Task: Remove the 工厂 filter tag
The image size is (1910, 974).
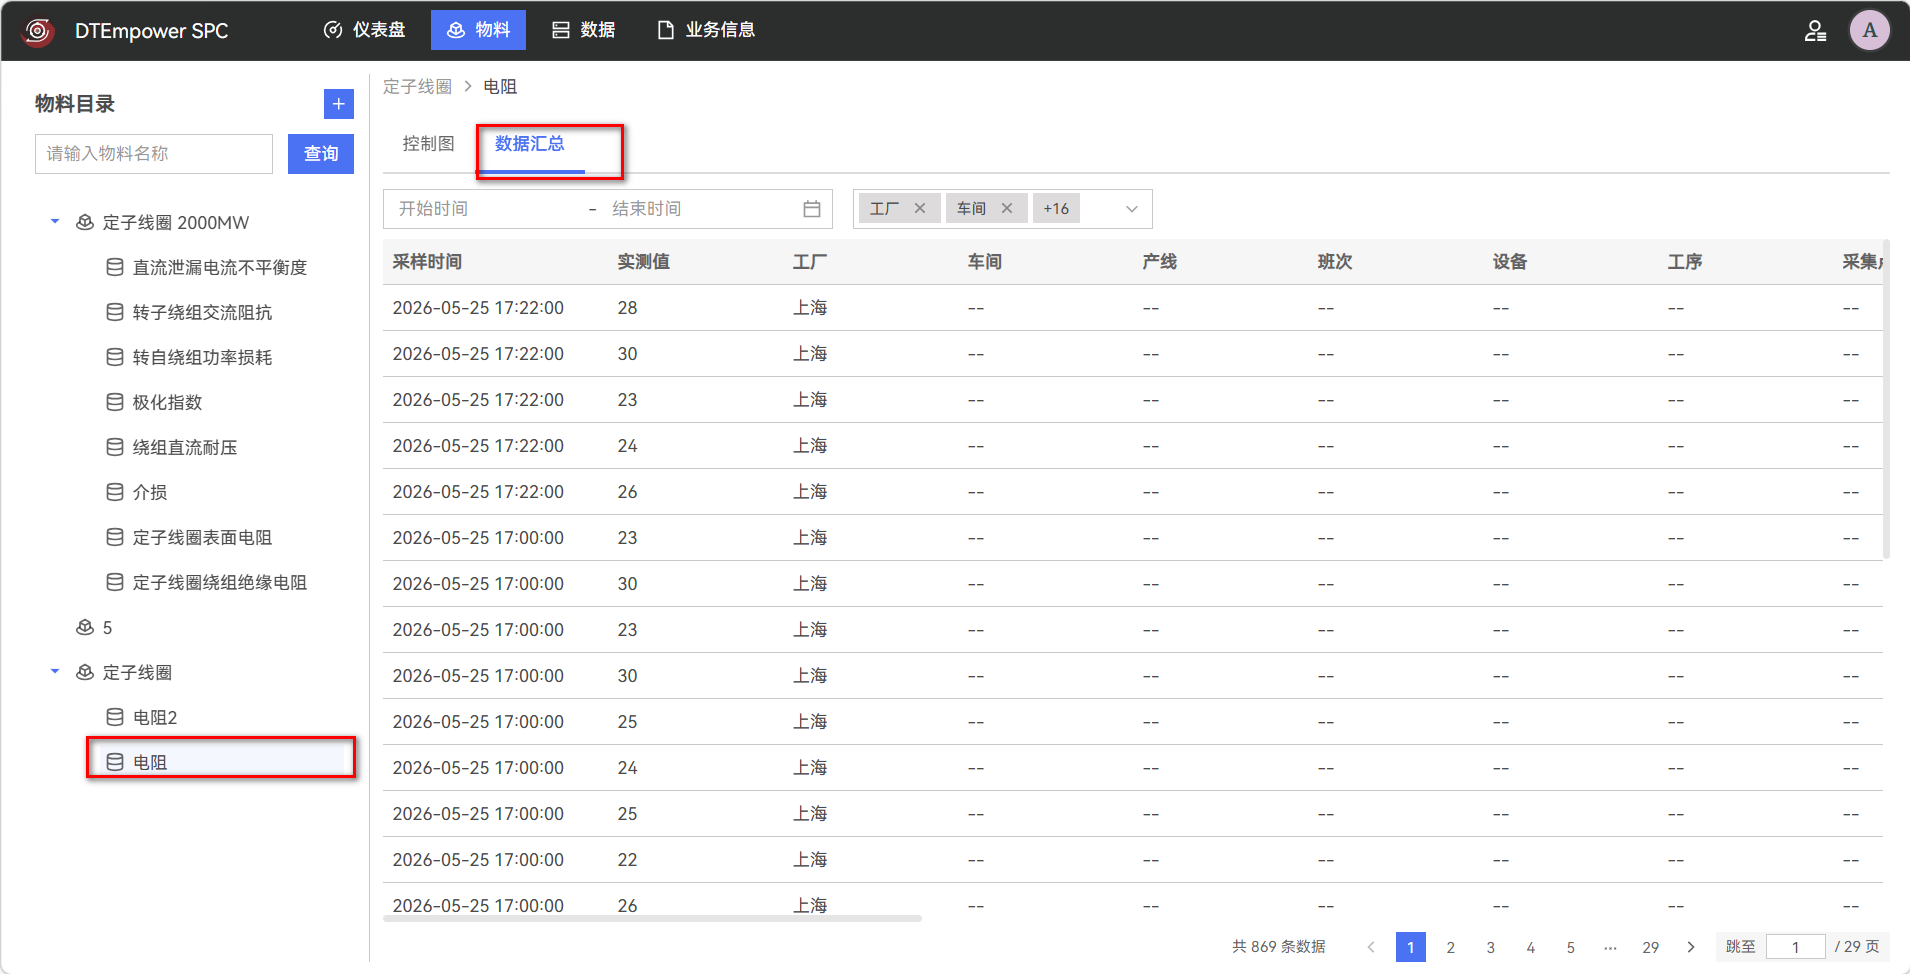Action: pyautogui.click(x=920, y=208)
